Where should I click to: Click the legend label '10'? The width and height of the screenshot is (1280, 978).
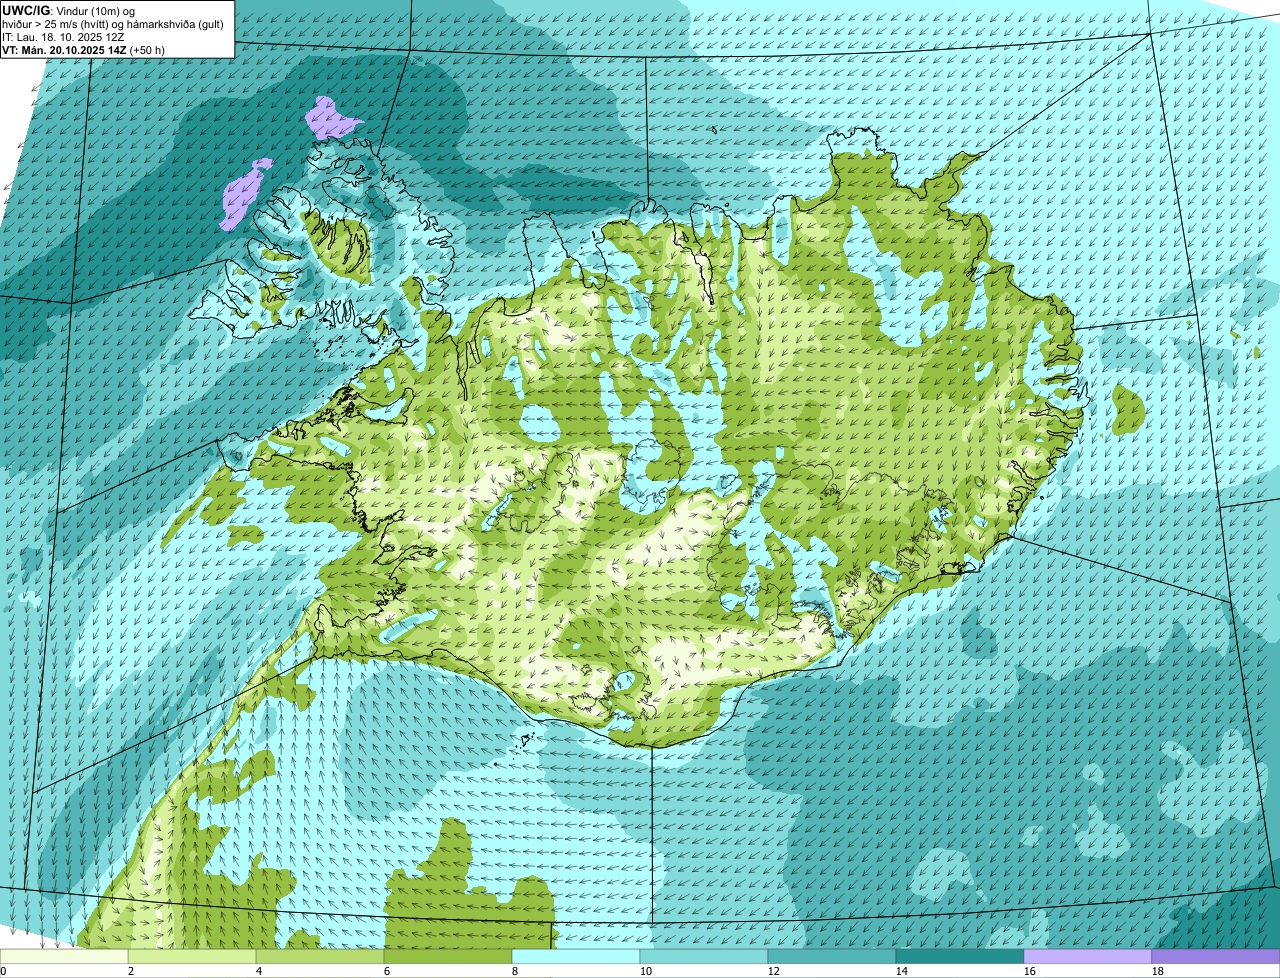(646, 971)
